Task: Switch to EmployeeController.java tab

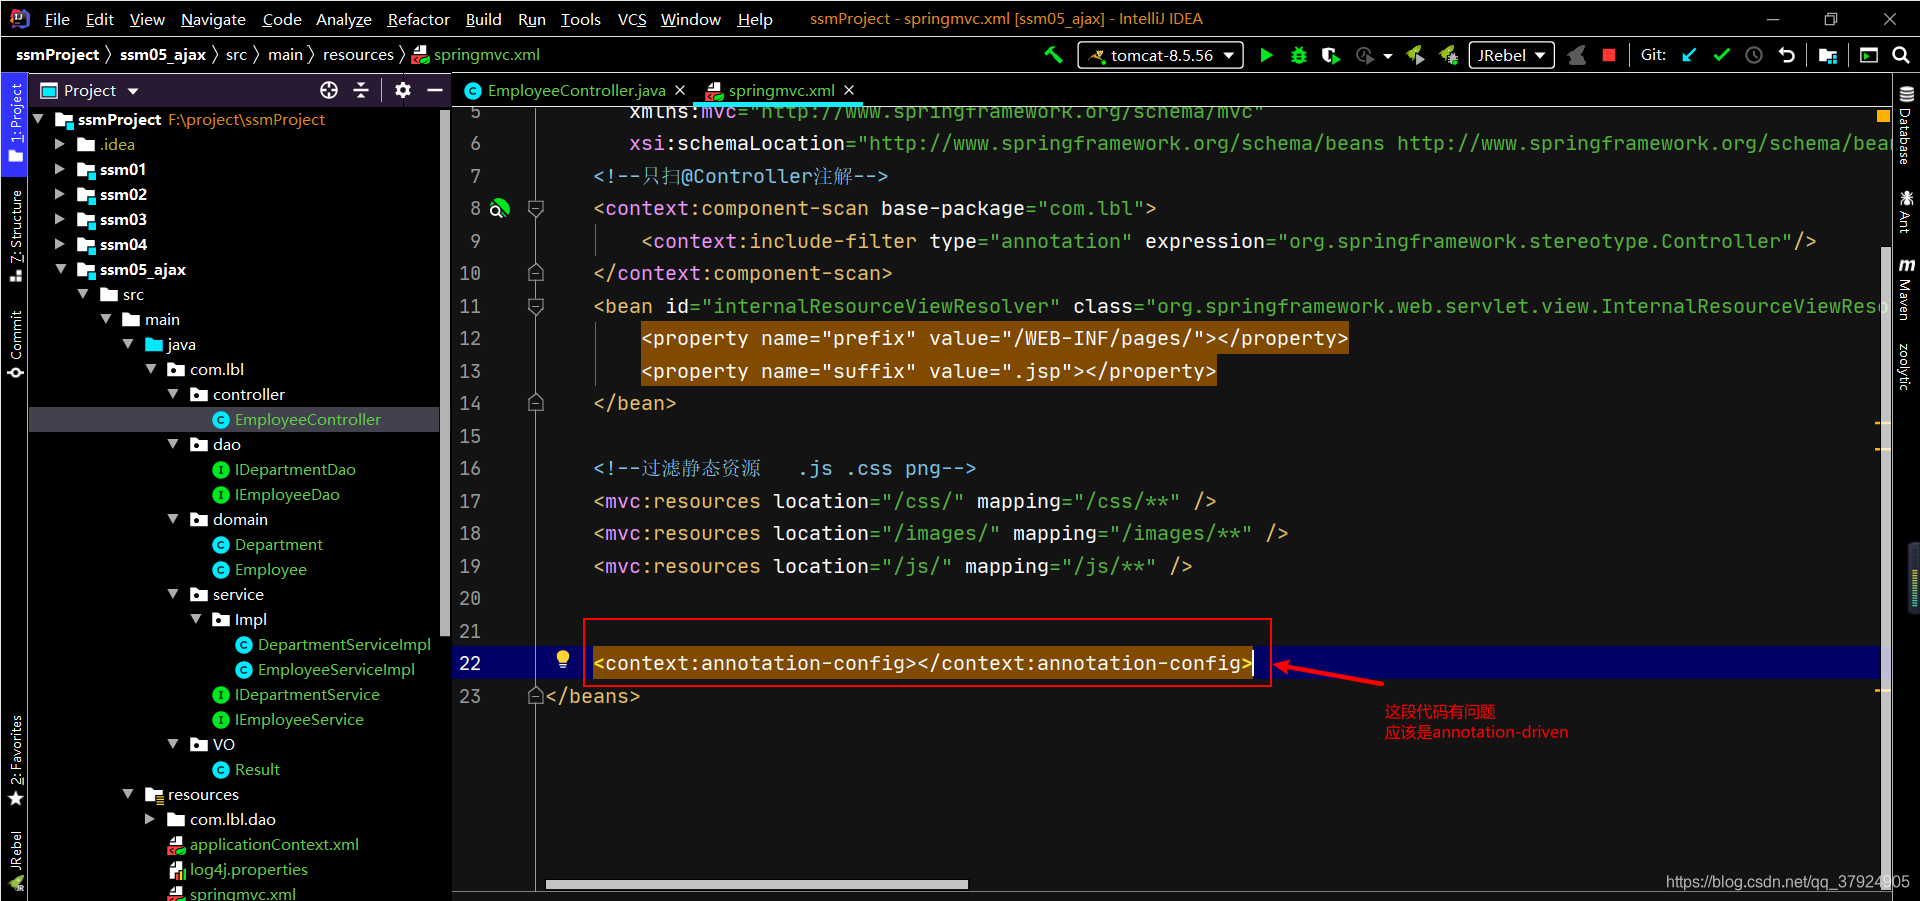Action: coord(576,90)
